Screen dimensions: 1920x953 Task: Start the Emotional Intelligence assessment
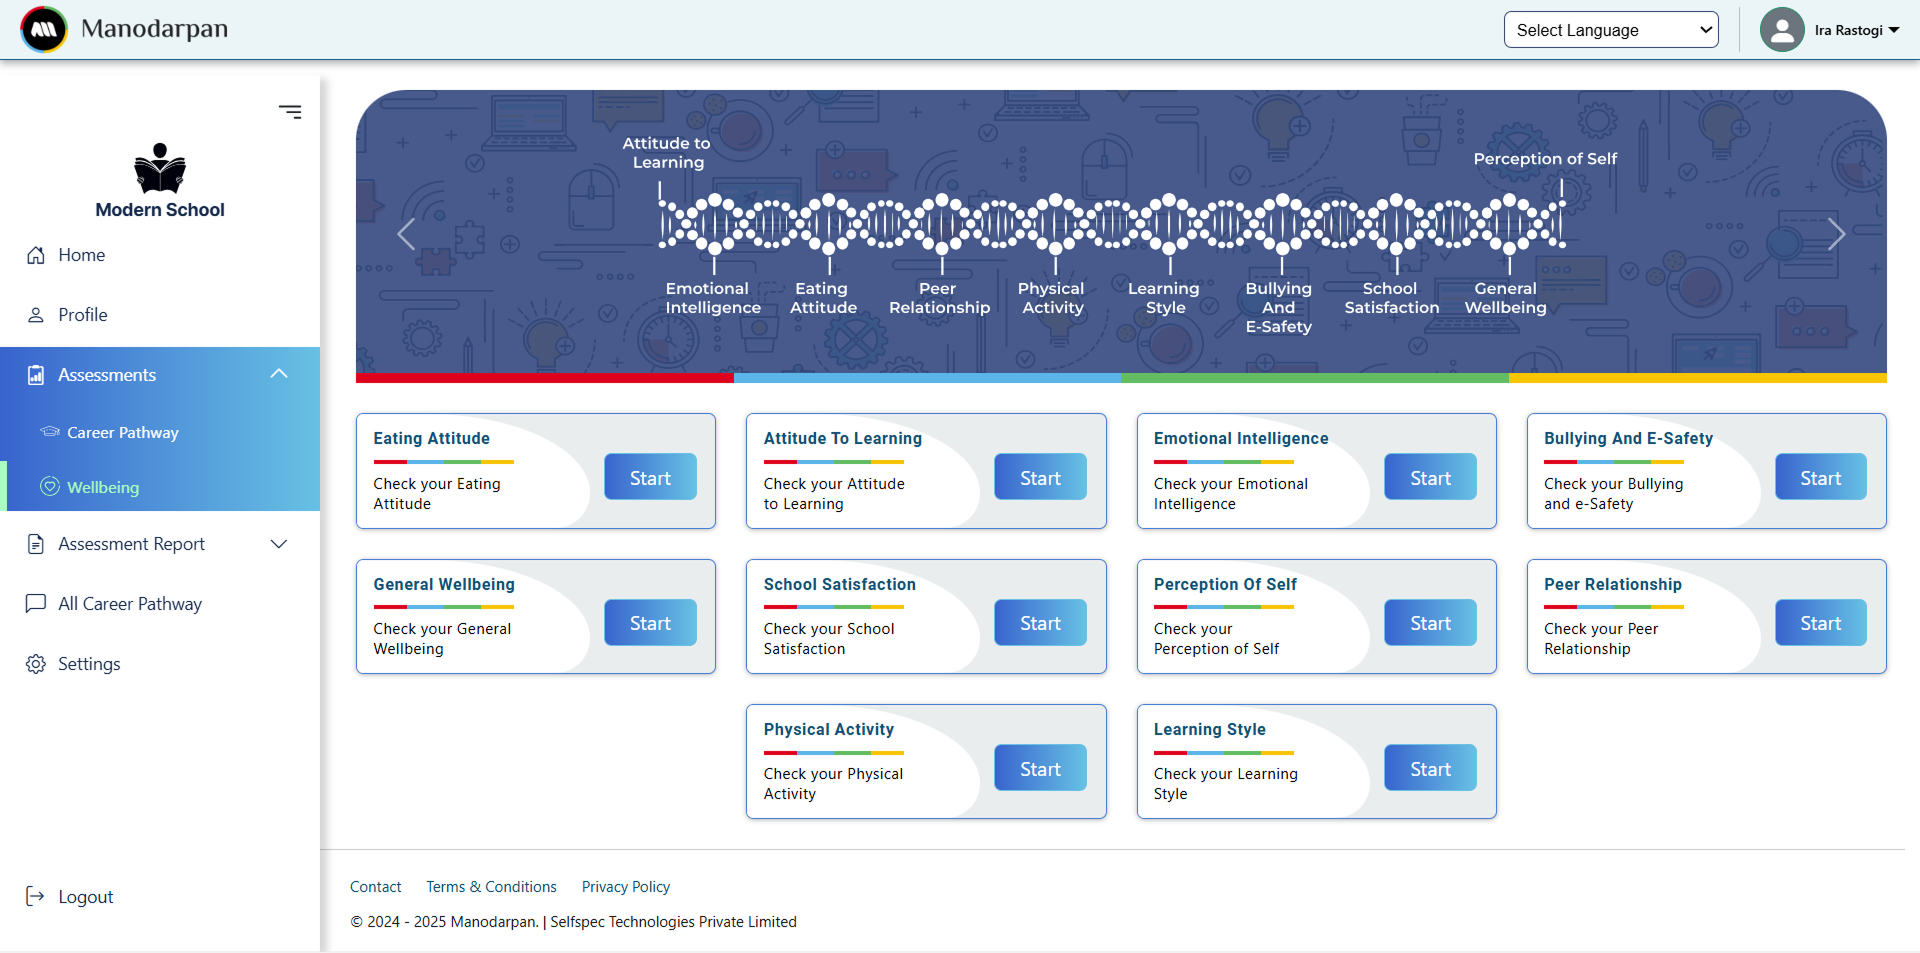pos(1429,477)
